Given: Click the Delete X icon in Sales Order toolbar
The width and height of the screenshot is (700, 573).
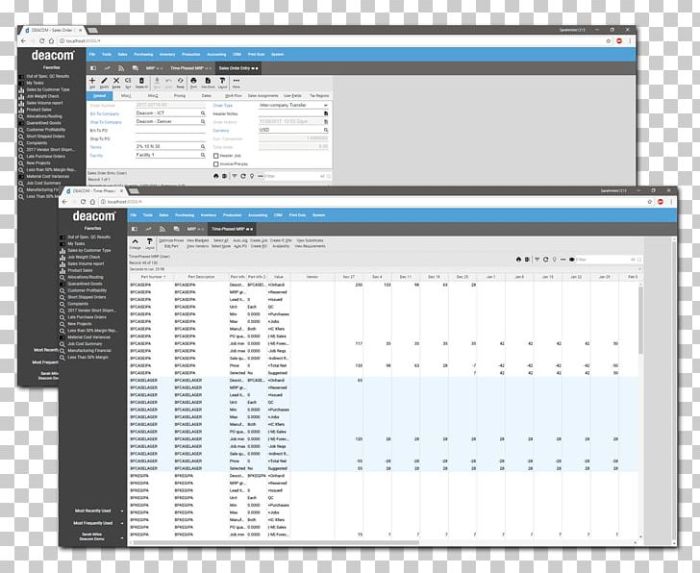Looking at the screenshot, I should 116,81.
